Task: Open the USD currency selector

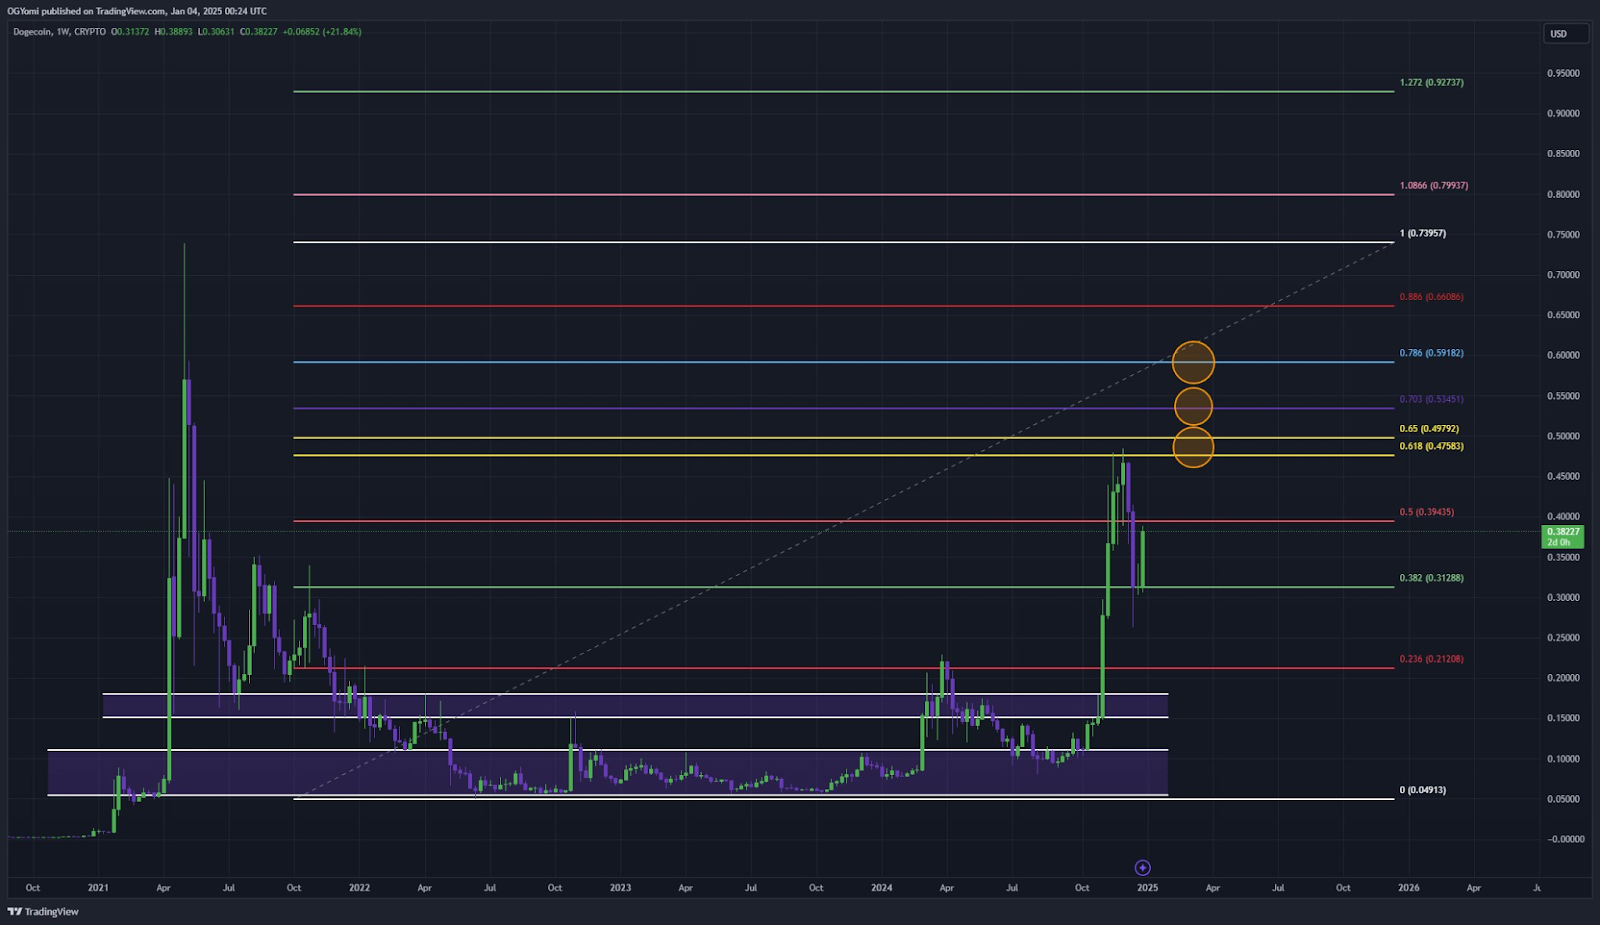Action: (x=1565, y=34)
